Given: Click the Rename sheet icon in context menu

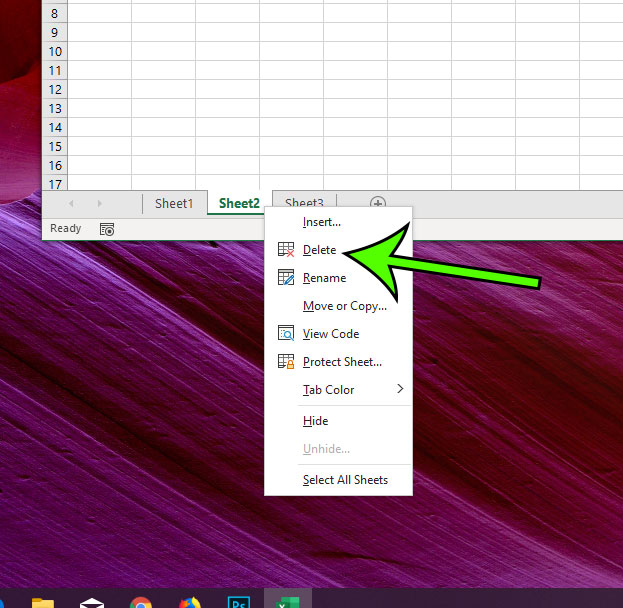Looking at the screenshot, I should (286, 277).
